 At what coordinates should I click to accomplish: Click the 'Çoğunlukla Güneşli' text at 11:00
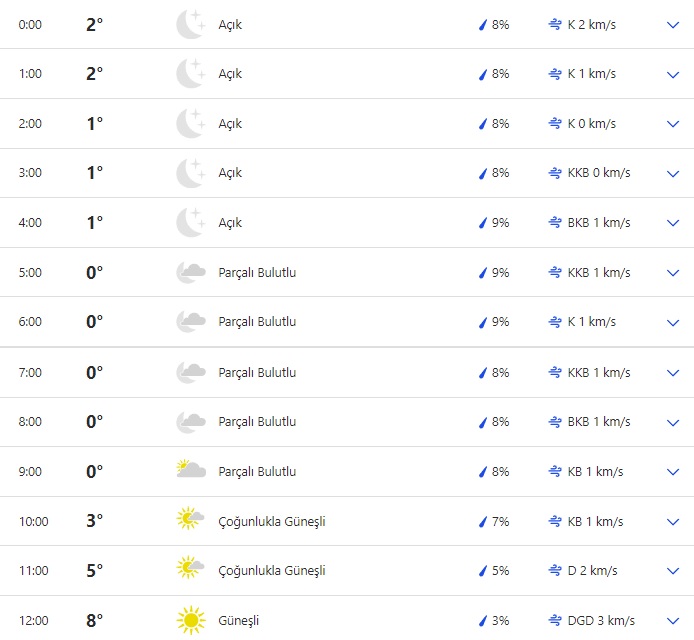(272, 571)
